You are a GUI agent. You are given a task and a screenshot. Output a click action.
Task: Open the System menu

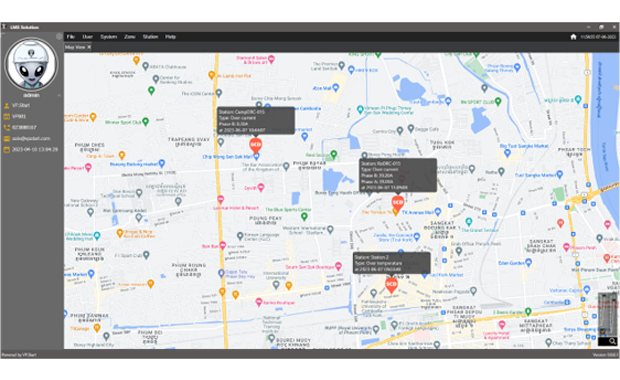[108, 37]
